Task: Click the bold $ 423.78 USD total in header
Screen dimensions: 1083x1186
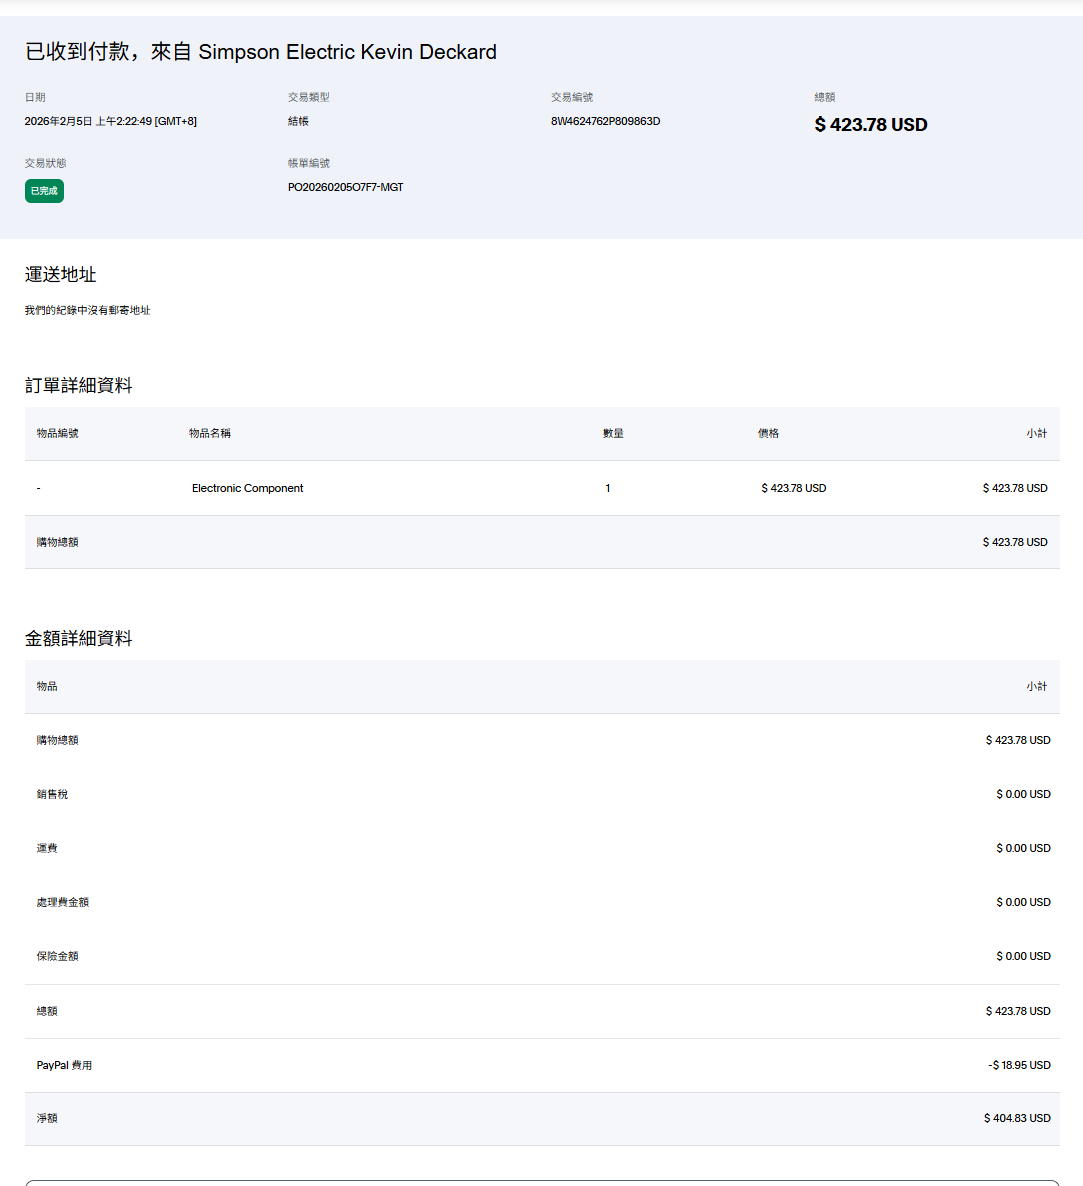Action: 870,125
